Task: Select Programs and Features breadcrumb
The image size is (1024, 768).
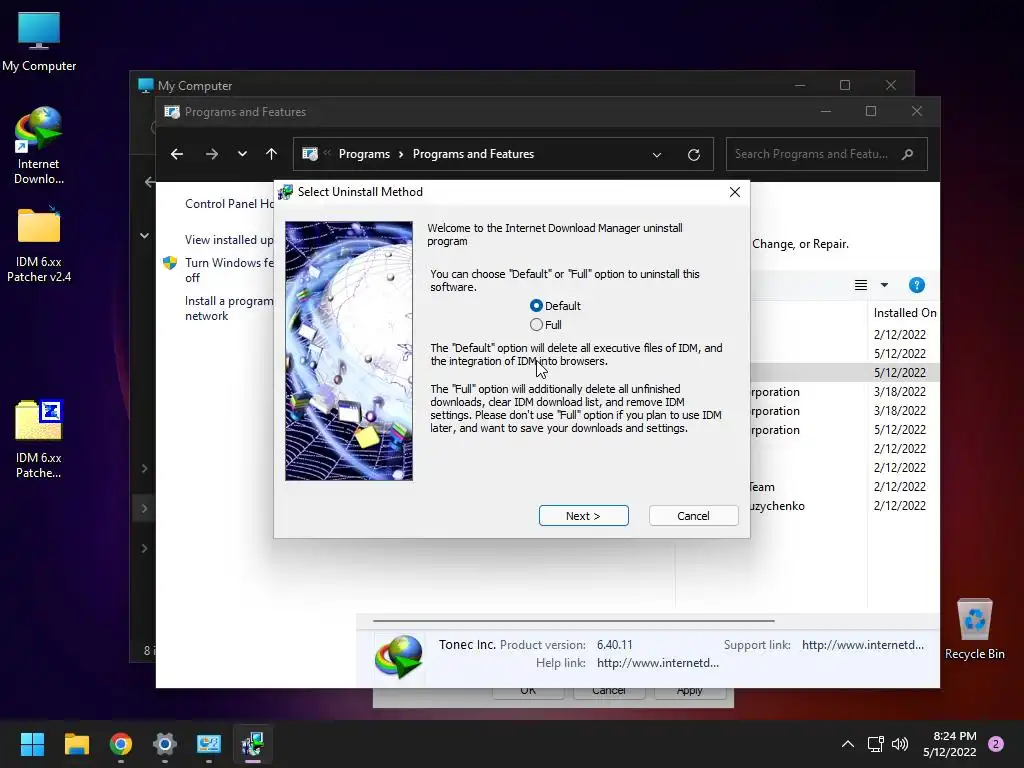Action: click(x=473, y=154)
